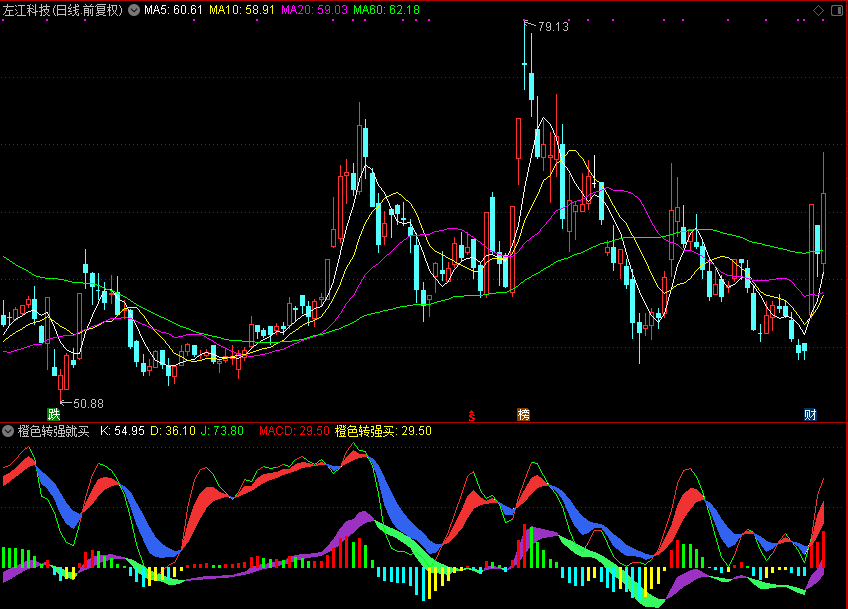Open the green 跌 marker on the chart
Screen dimensions: 848x609
54,414
